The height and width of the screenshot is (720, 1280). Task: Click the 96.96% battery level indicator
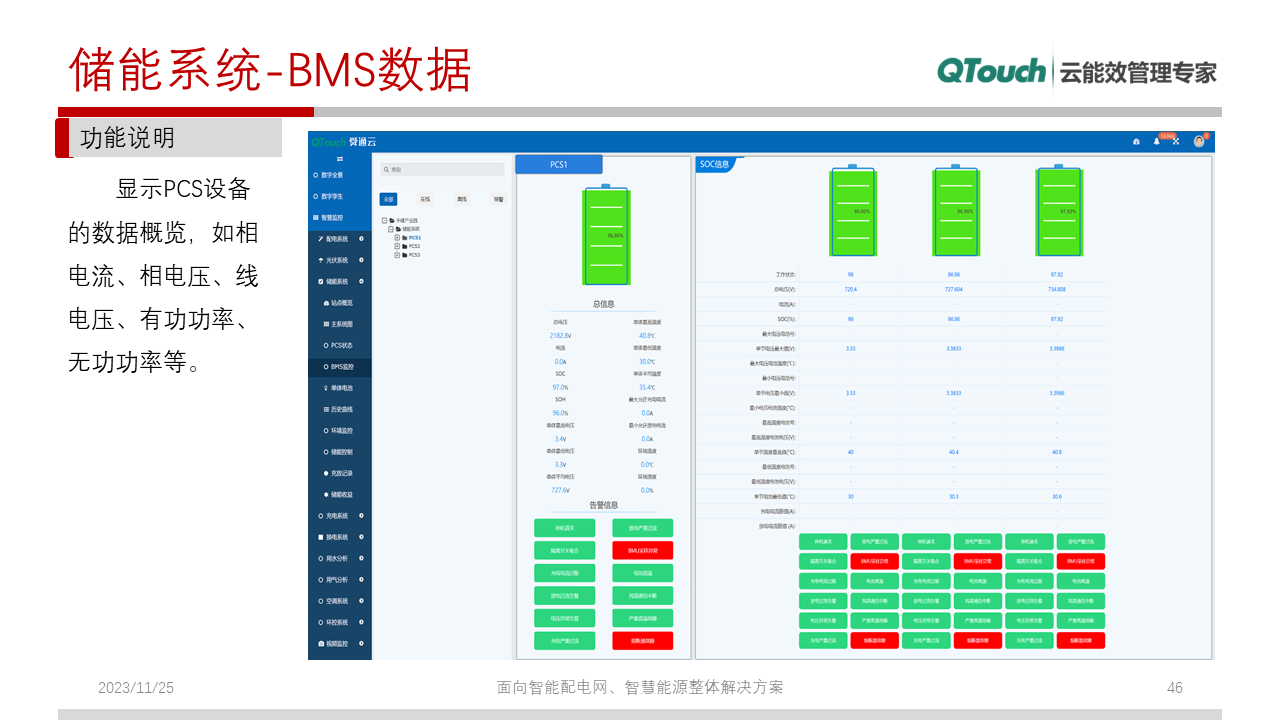tap(956, 212)
